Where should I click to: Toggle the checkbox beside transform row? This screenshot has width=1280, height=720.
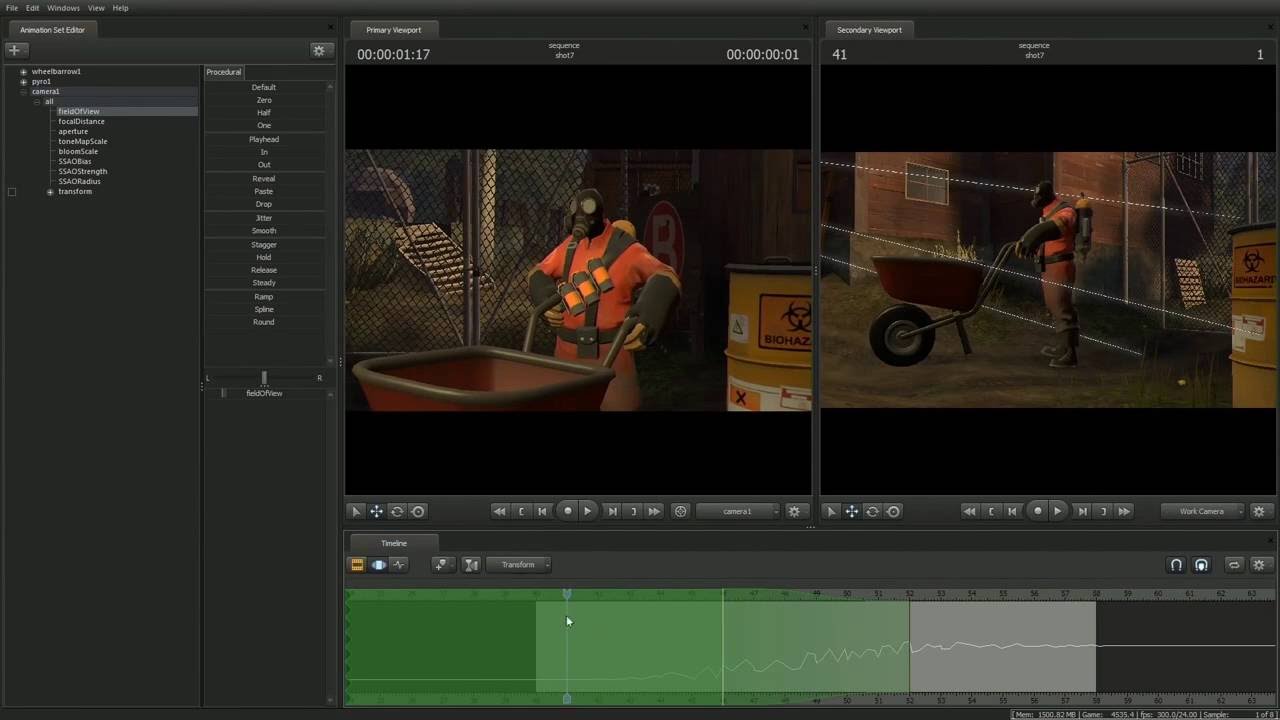pos(12,192)
